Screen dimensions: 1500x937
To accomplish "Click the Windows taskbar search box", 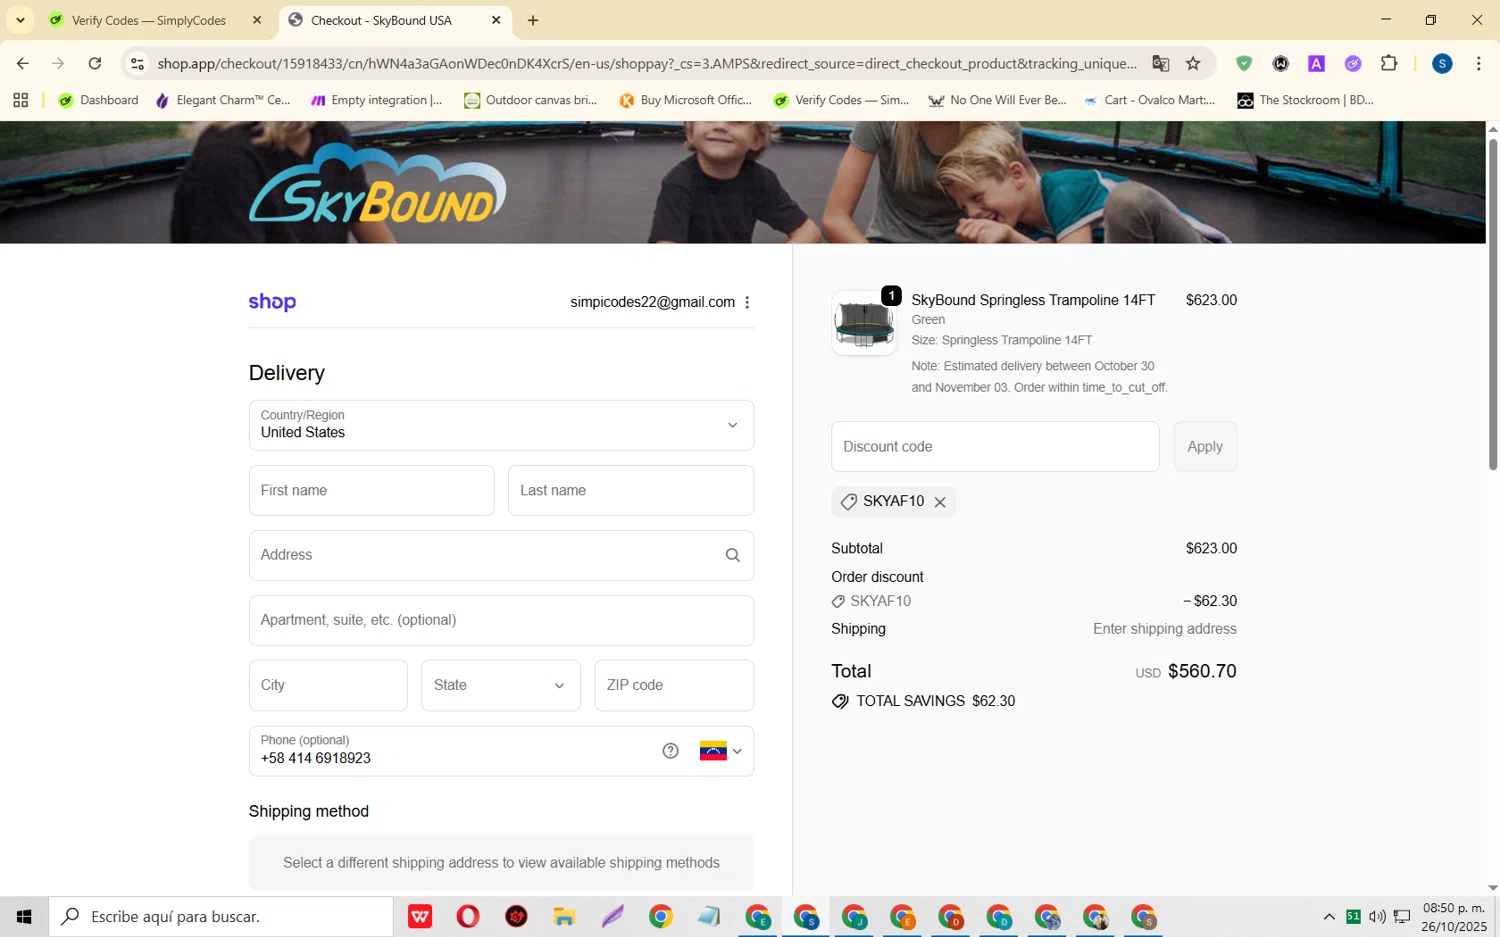I will coord(221,916).
